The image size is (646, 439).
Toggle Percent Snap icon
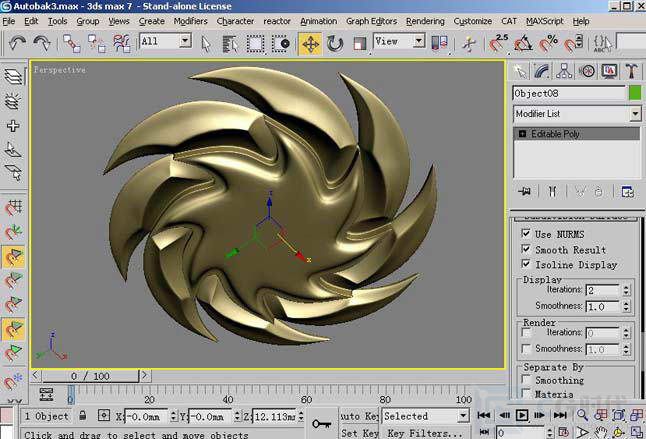click(x=548, y=43)
